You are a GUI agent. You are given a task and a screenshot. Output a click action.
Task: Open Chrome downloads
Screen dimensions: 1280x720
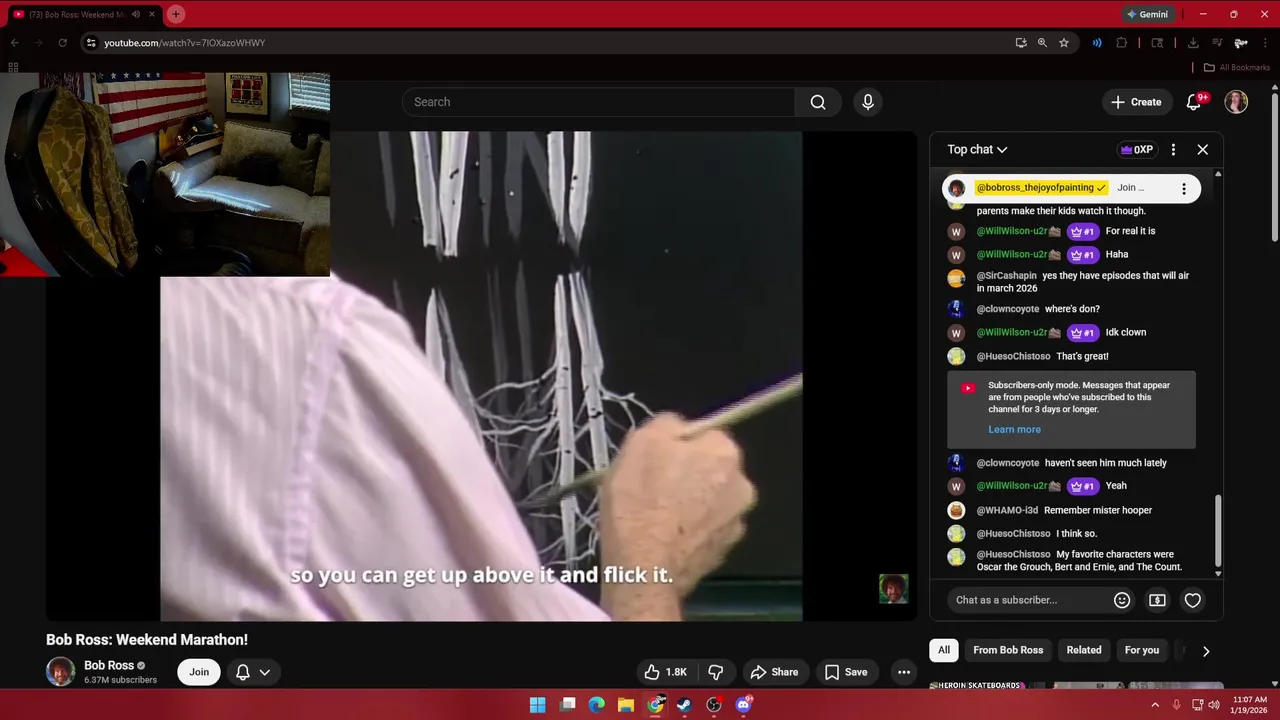point(1193,43)
